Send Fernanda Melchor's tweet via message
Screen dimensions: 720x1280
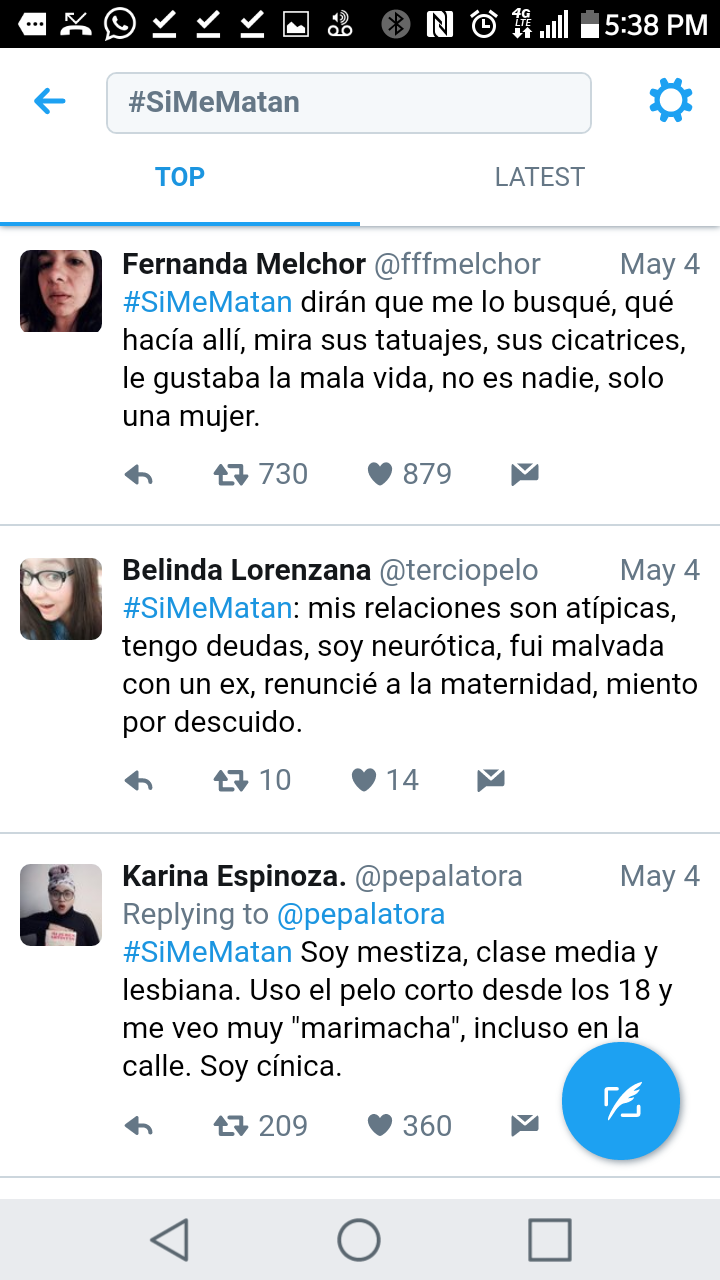(x=525, y=475)
